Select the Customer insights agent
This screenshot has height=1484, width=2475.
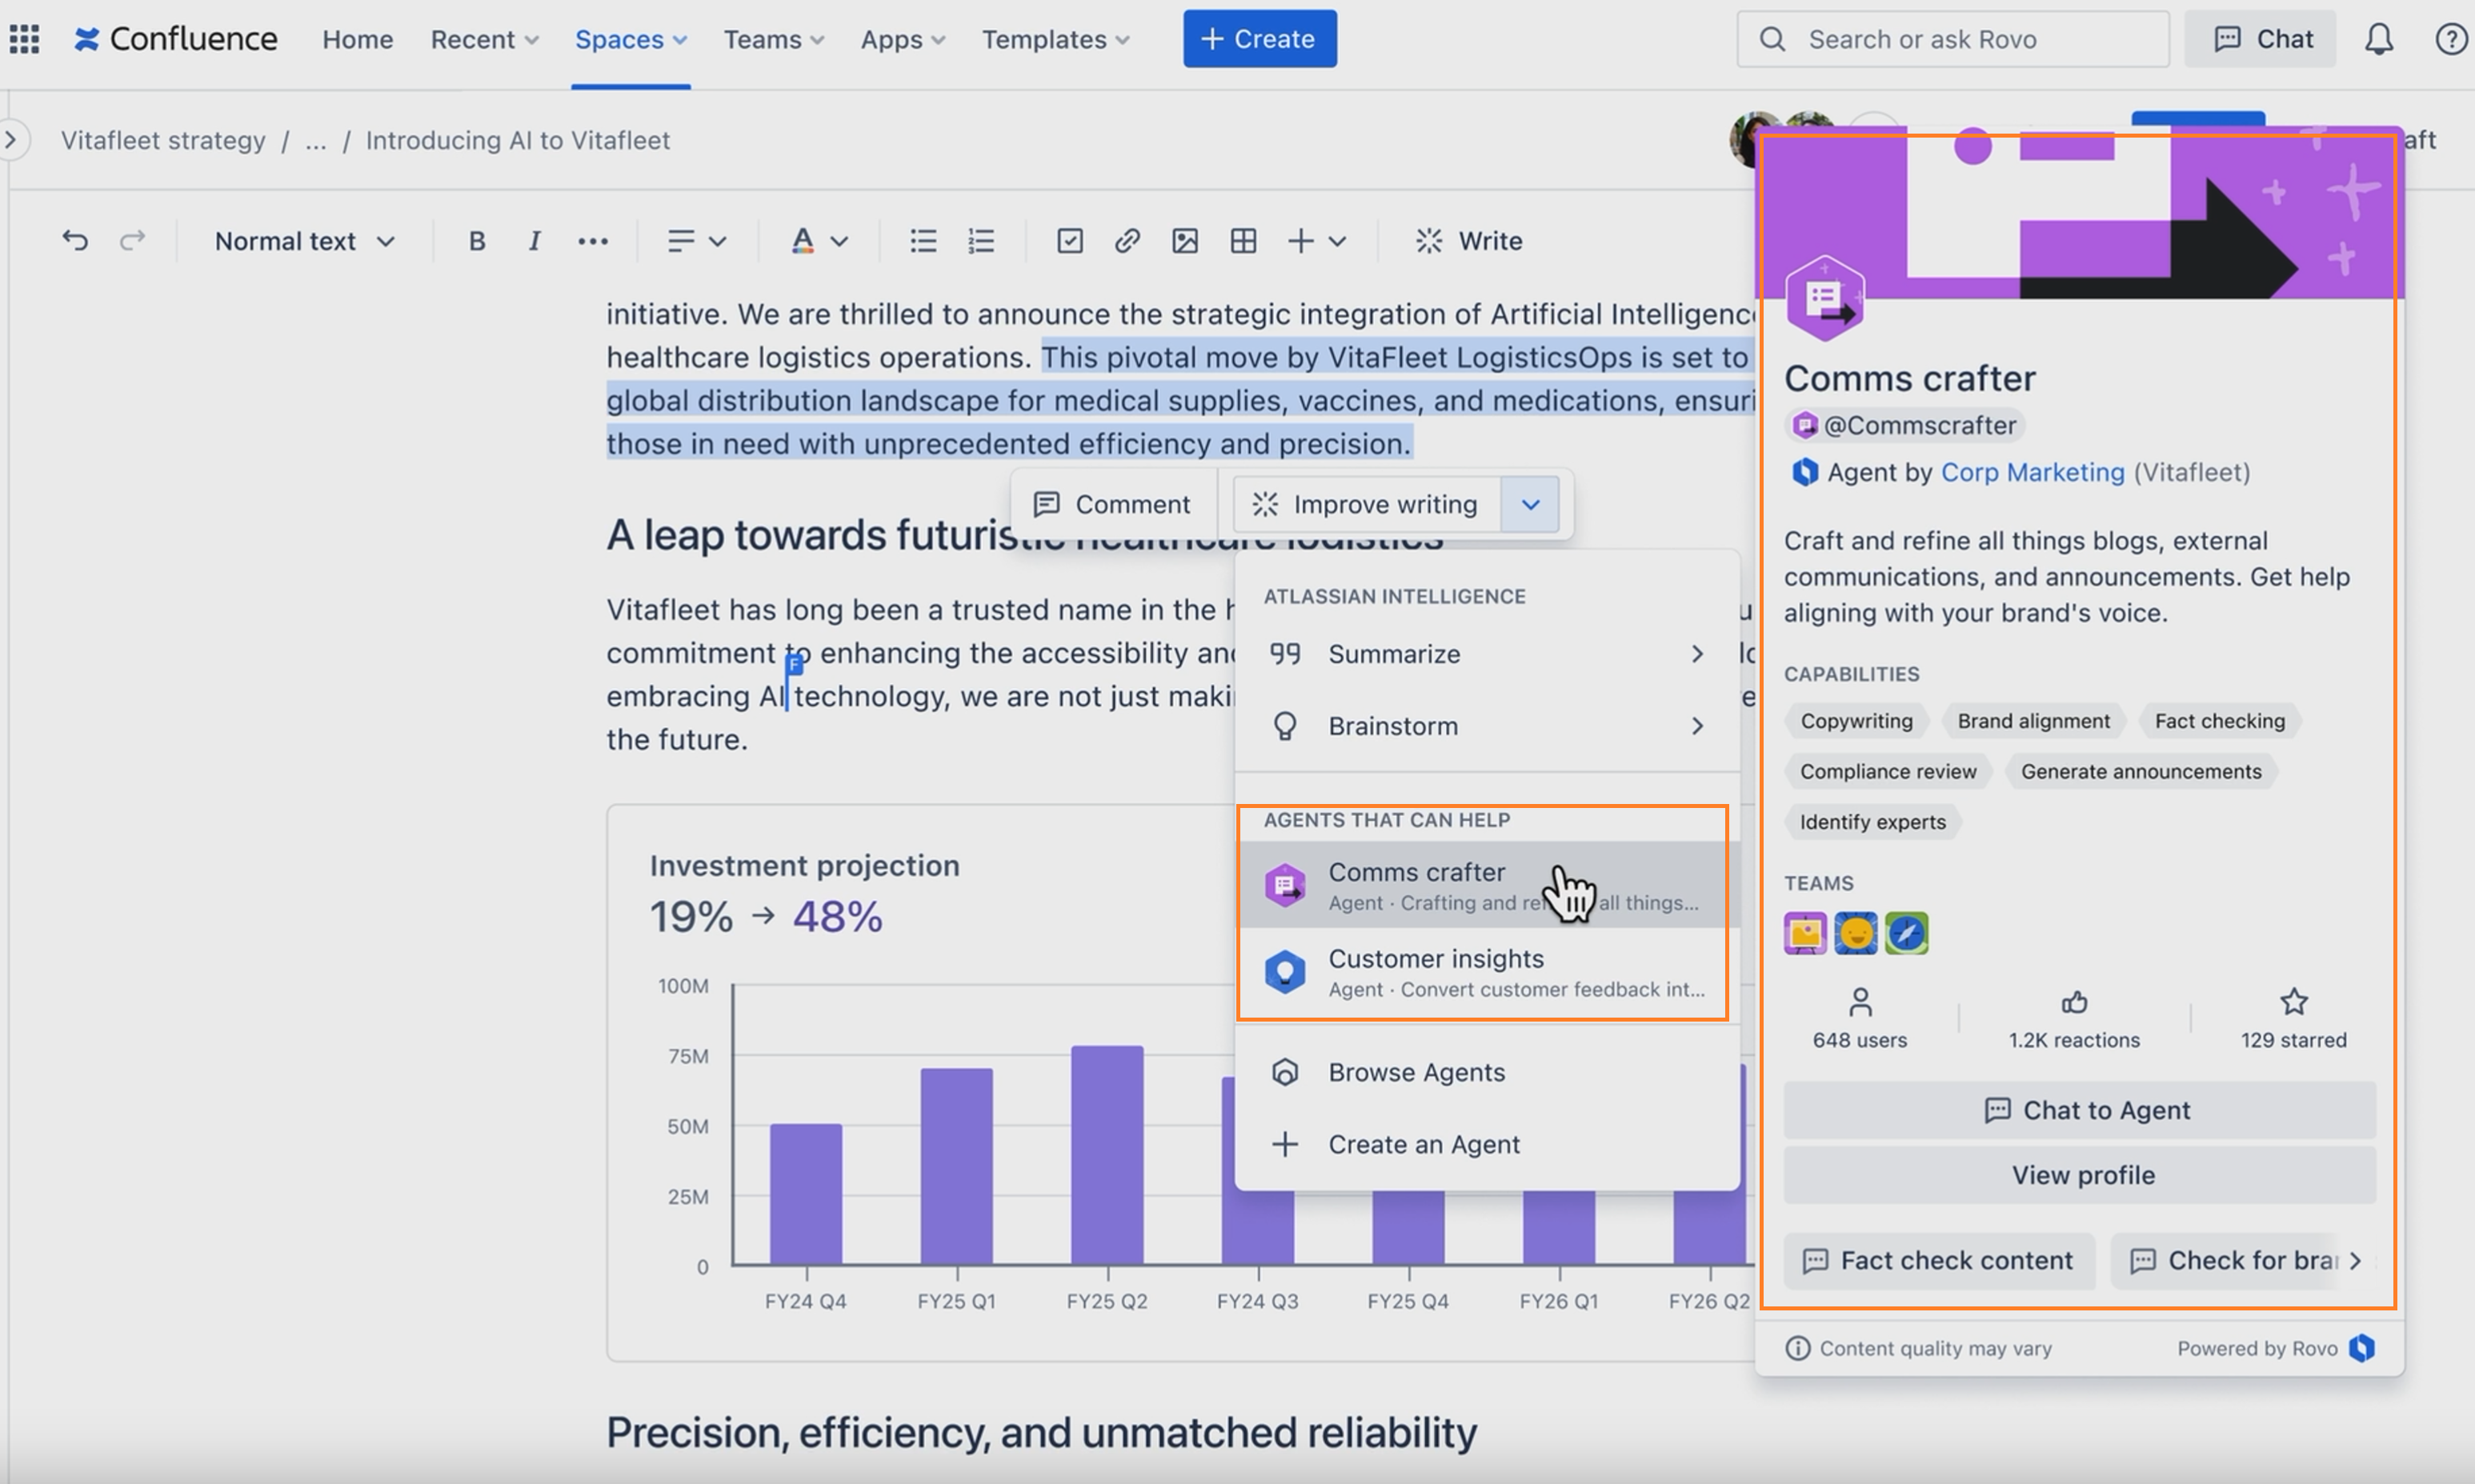click(1487, 972)
